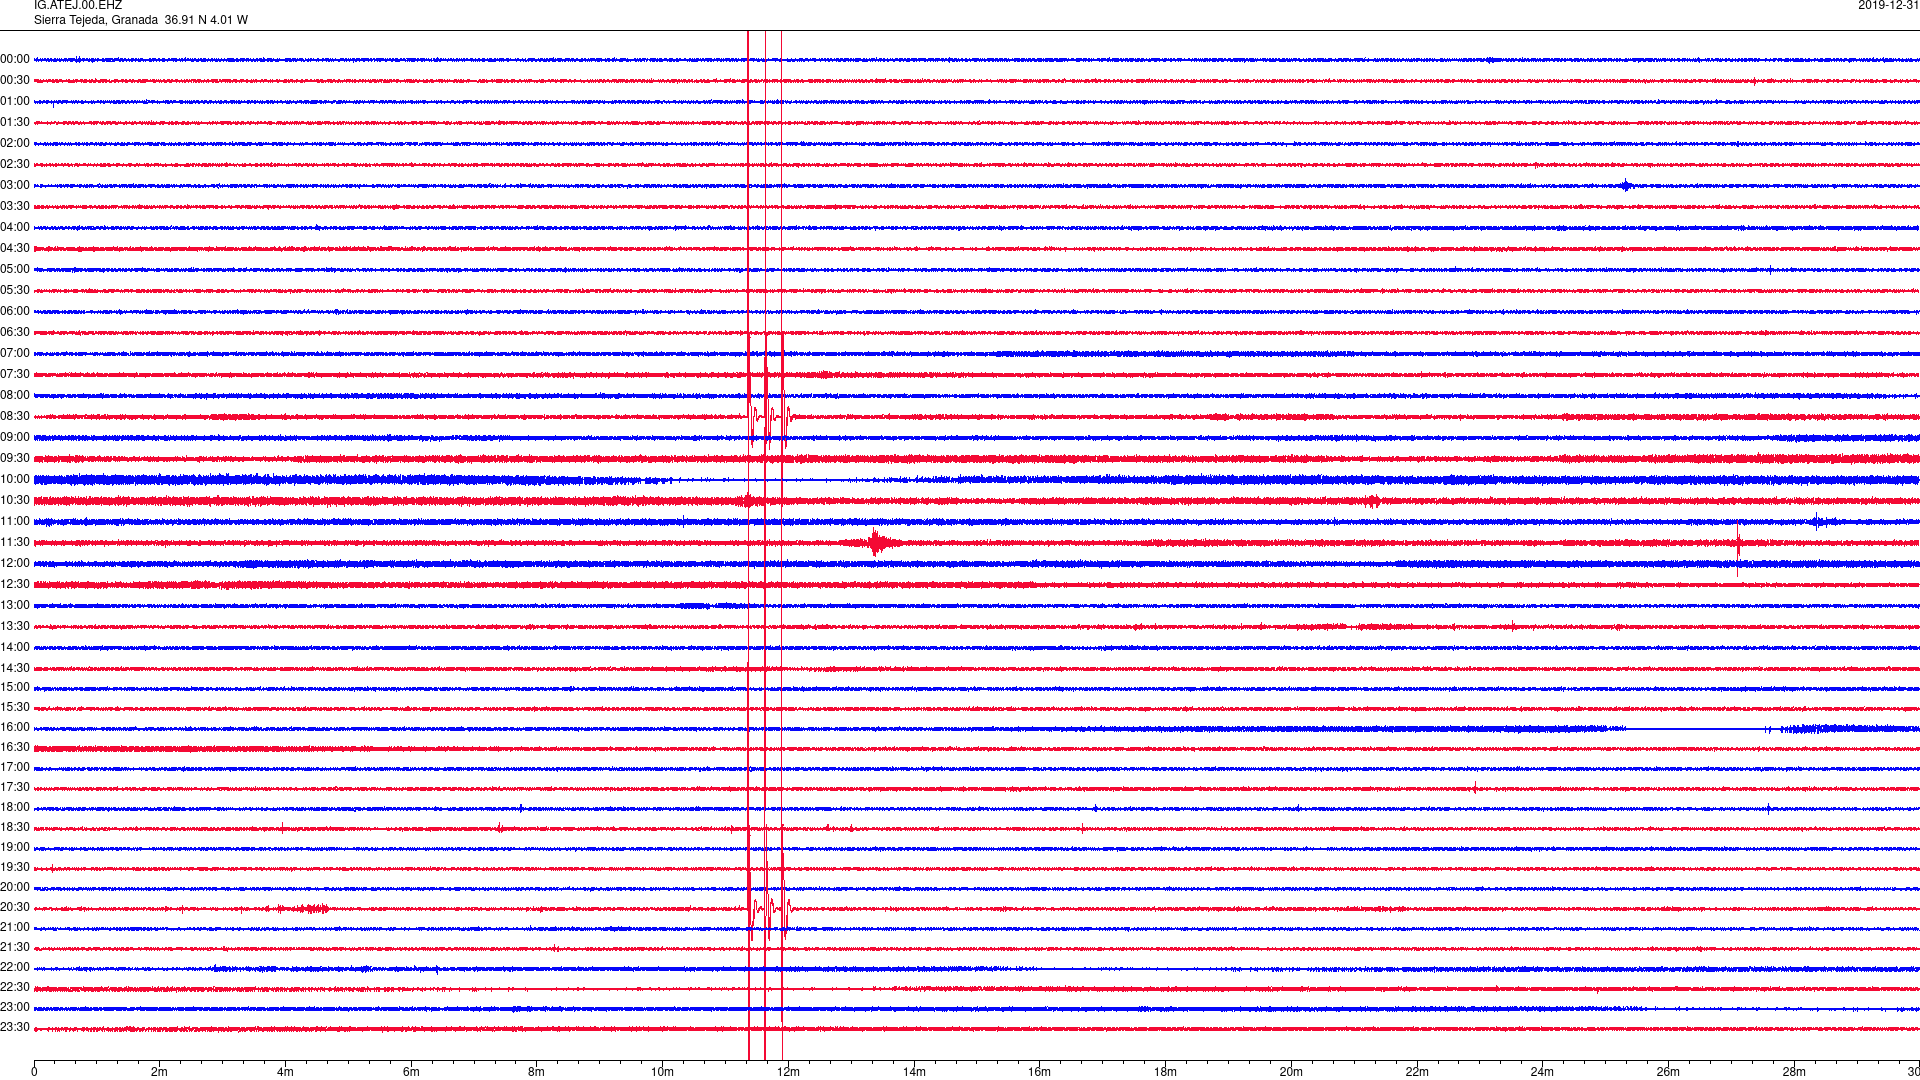Select the 10:00 trace time label
The height and width of the screenshot is (1080, 1920).
15,480
